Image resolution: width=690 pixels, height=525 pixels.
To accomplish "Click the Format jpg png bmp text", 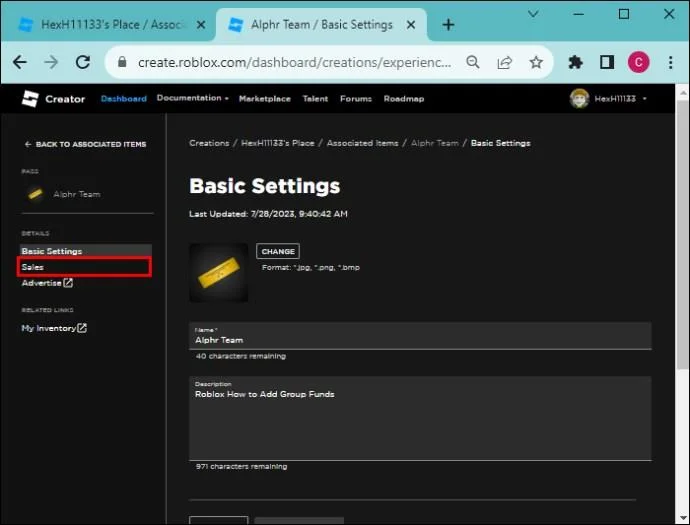I will point(311,267).
